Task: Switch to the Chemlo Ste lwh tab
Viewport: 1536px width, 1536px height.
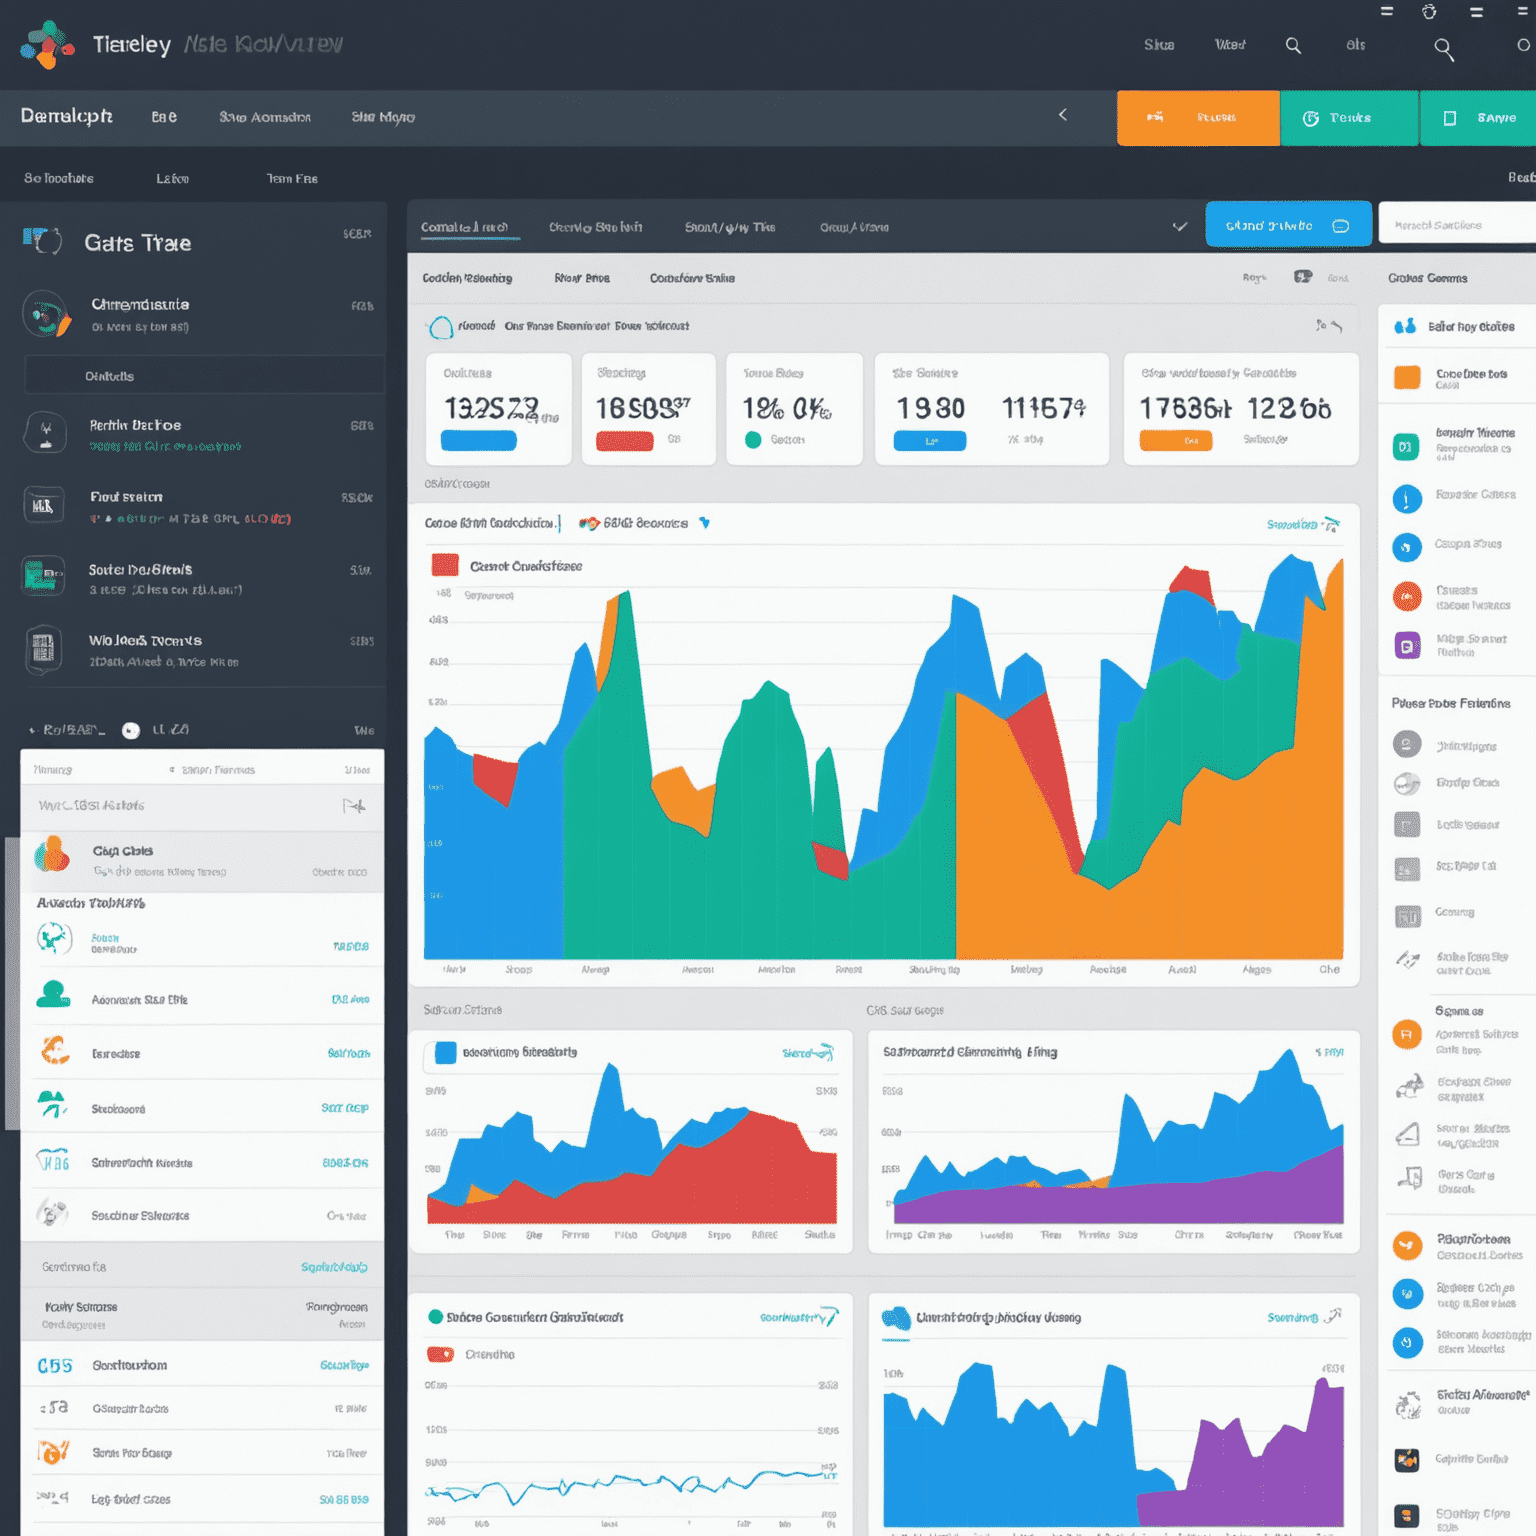Action: [x=596, y=227]
